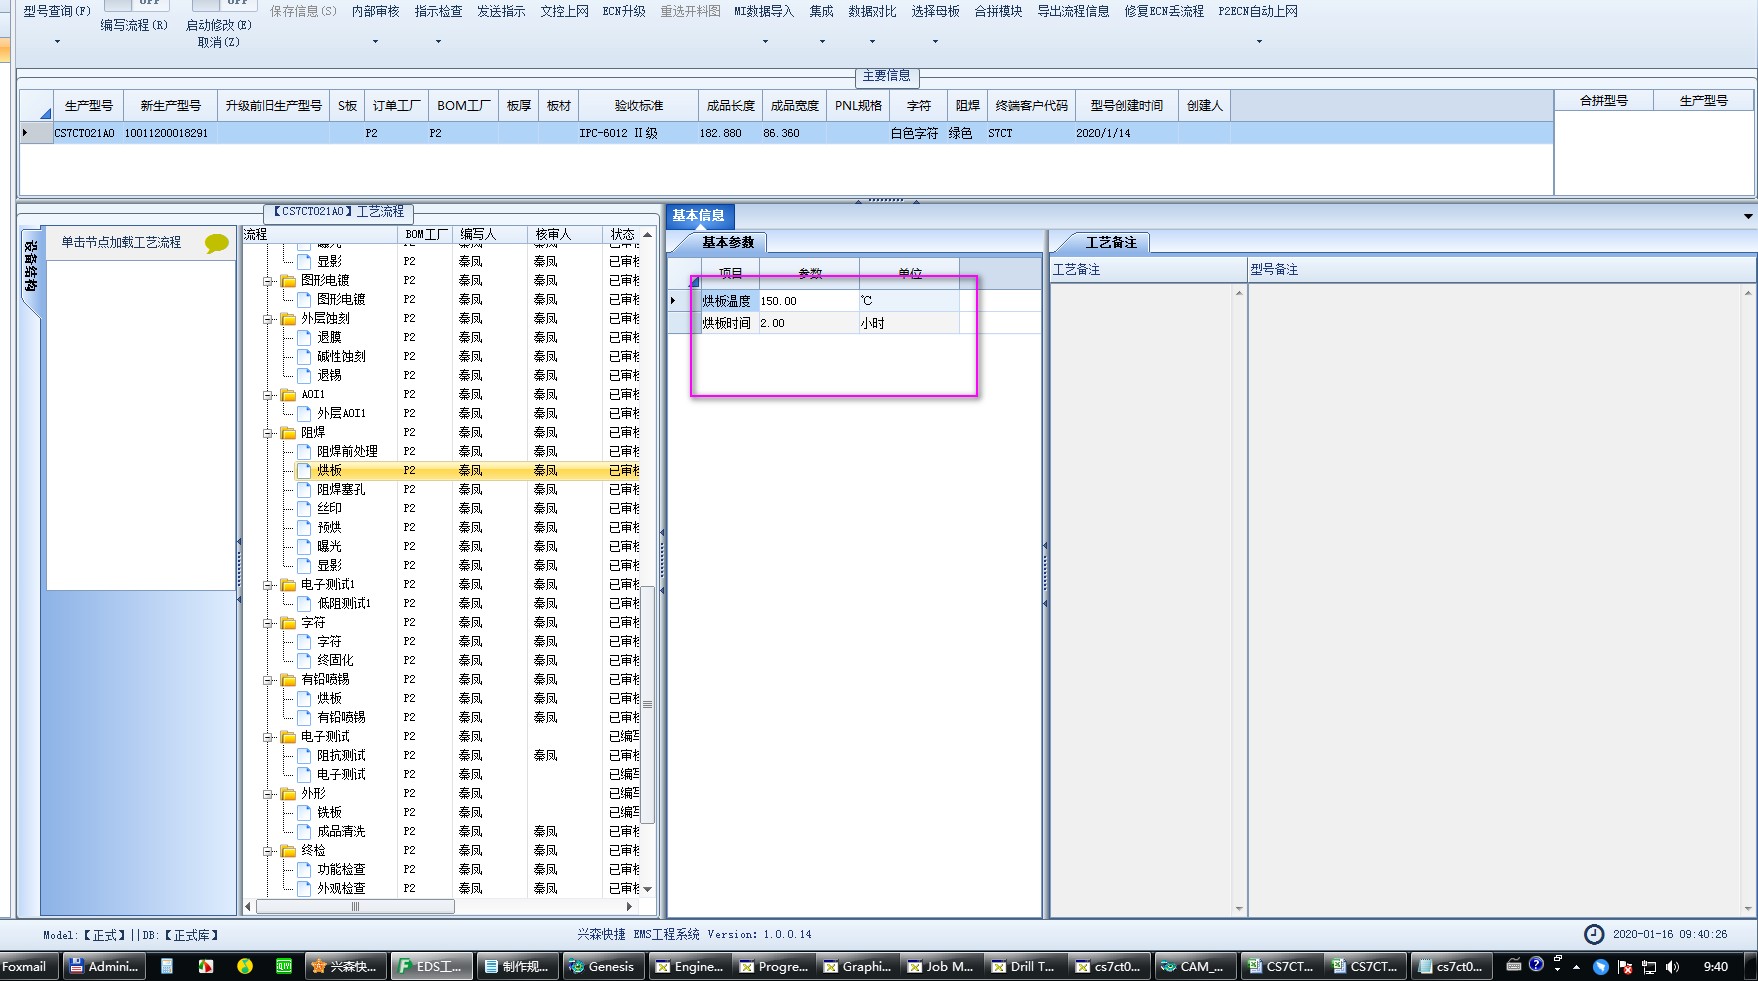Click the document icon of 碱性蚀刻 step

point(304,357)
